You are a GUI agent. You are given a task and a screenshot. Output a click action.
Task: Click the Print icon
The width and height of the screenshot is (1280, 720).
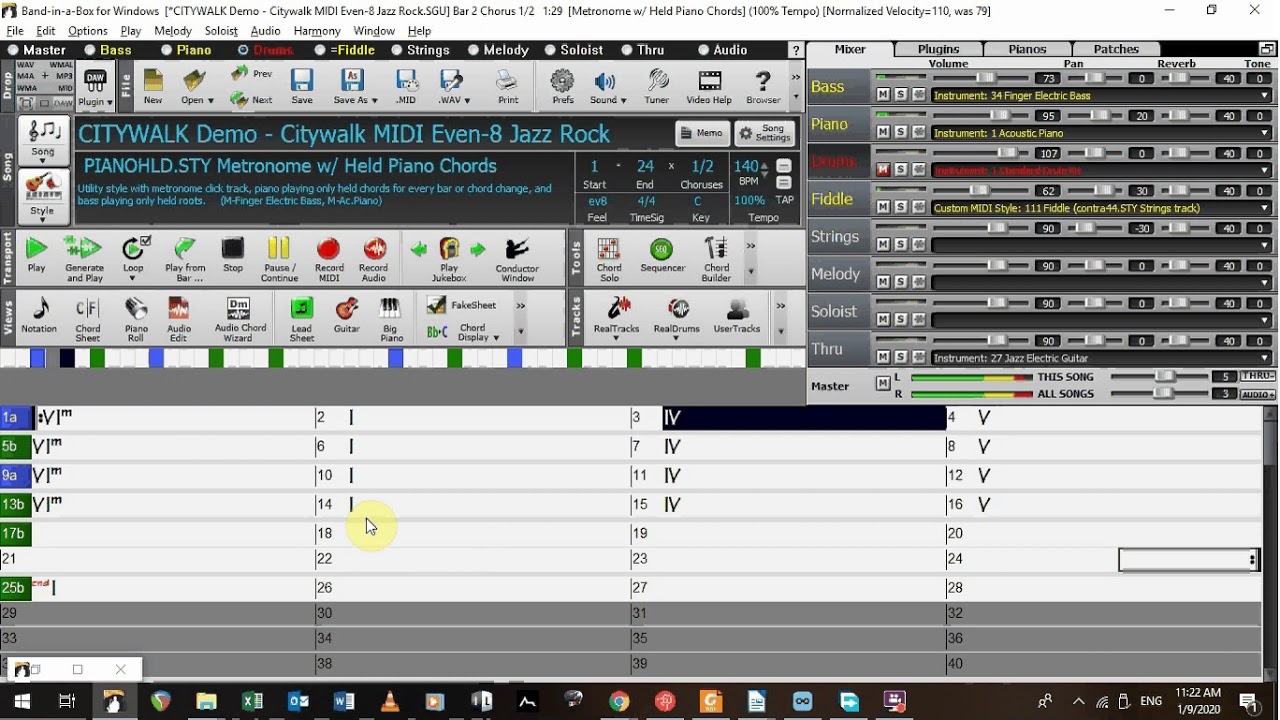[x=508, y=87]
